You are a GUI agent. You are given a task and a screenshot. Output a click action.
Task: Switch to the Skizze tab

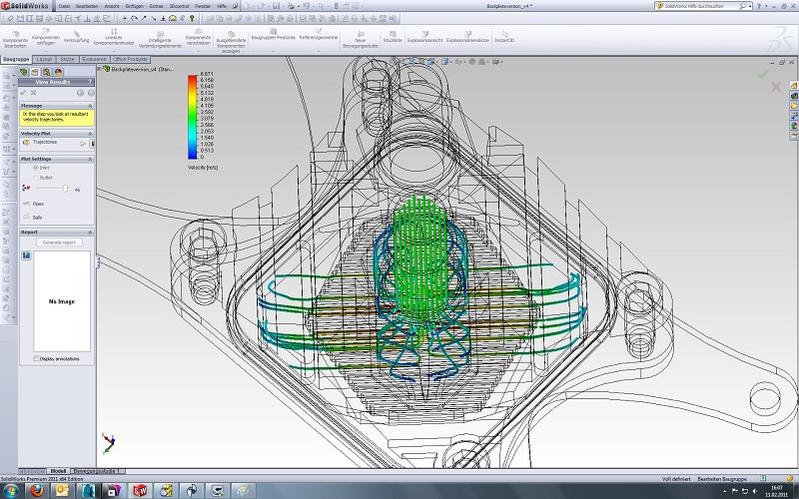coord(67,60)
